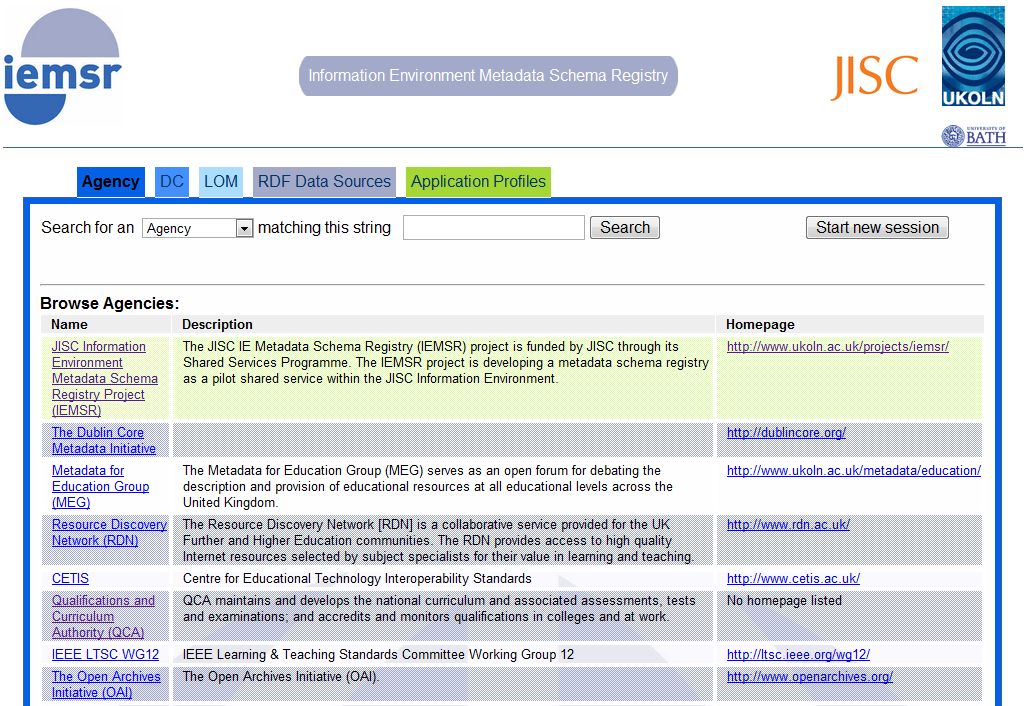
Task: Open the IEEE LTSC WG12 link
Action: pos(105,654)
